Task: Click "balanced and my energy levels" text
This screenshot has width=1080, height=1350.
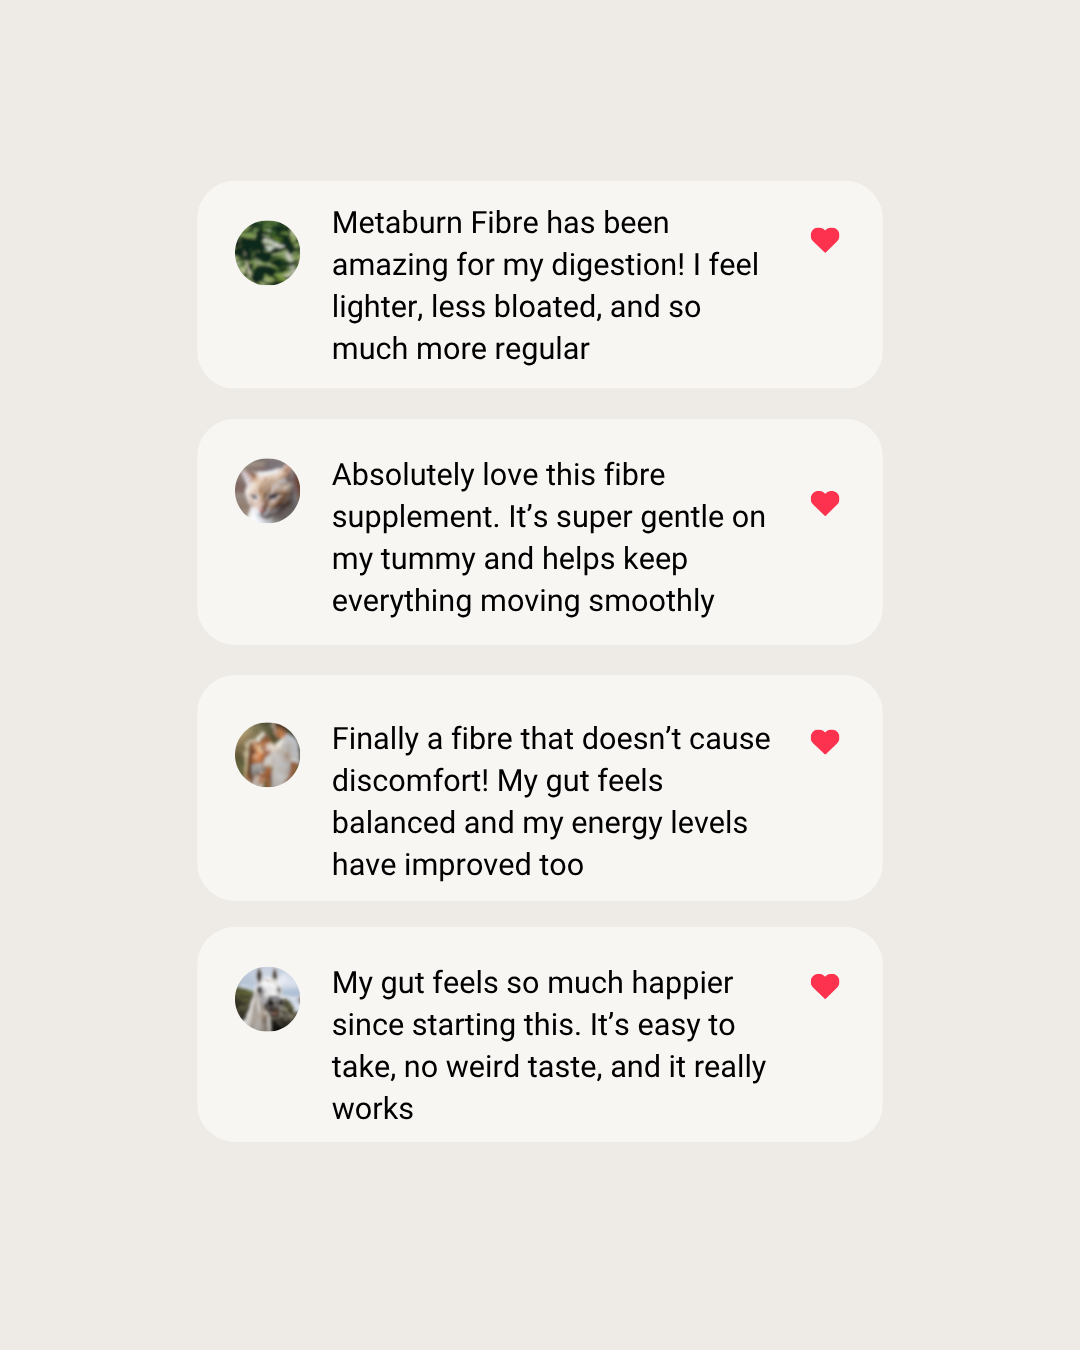Action: coord(539,823)
